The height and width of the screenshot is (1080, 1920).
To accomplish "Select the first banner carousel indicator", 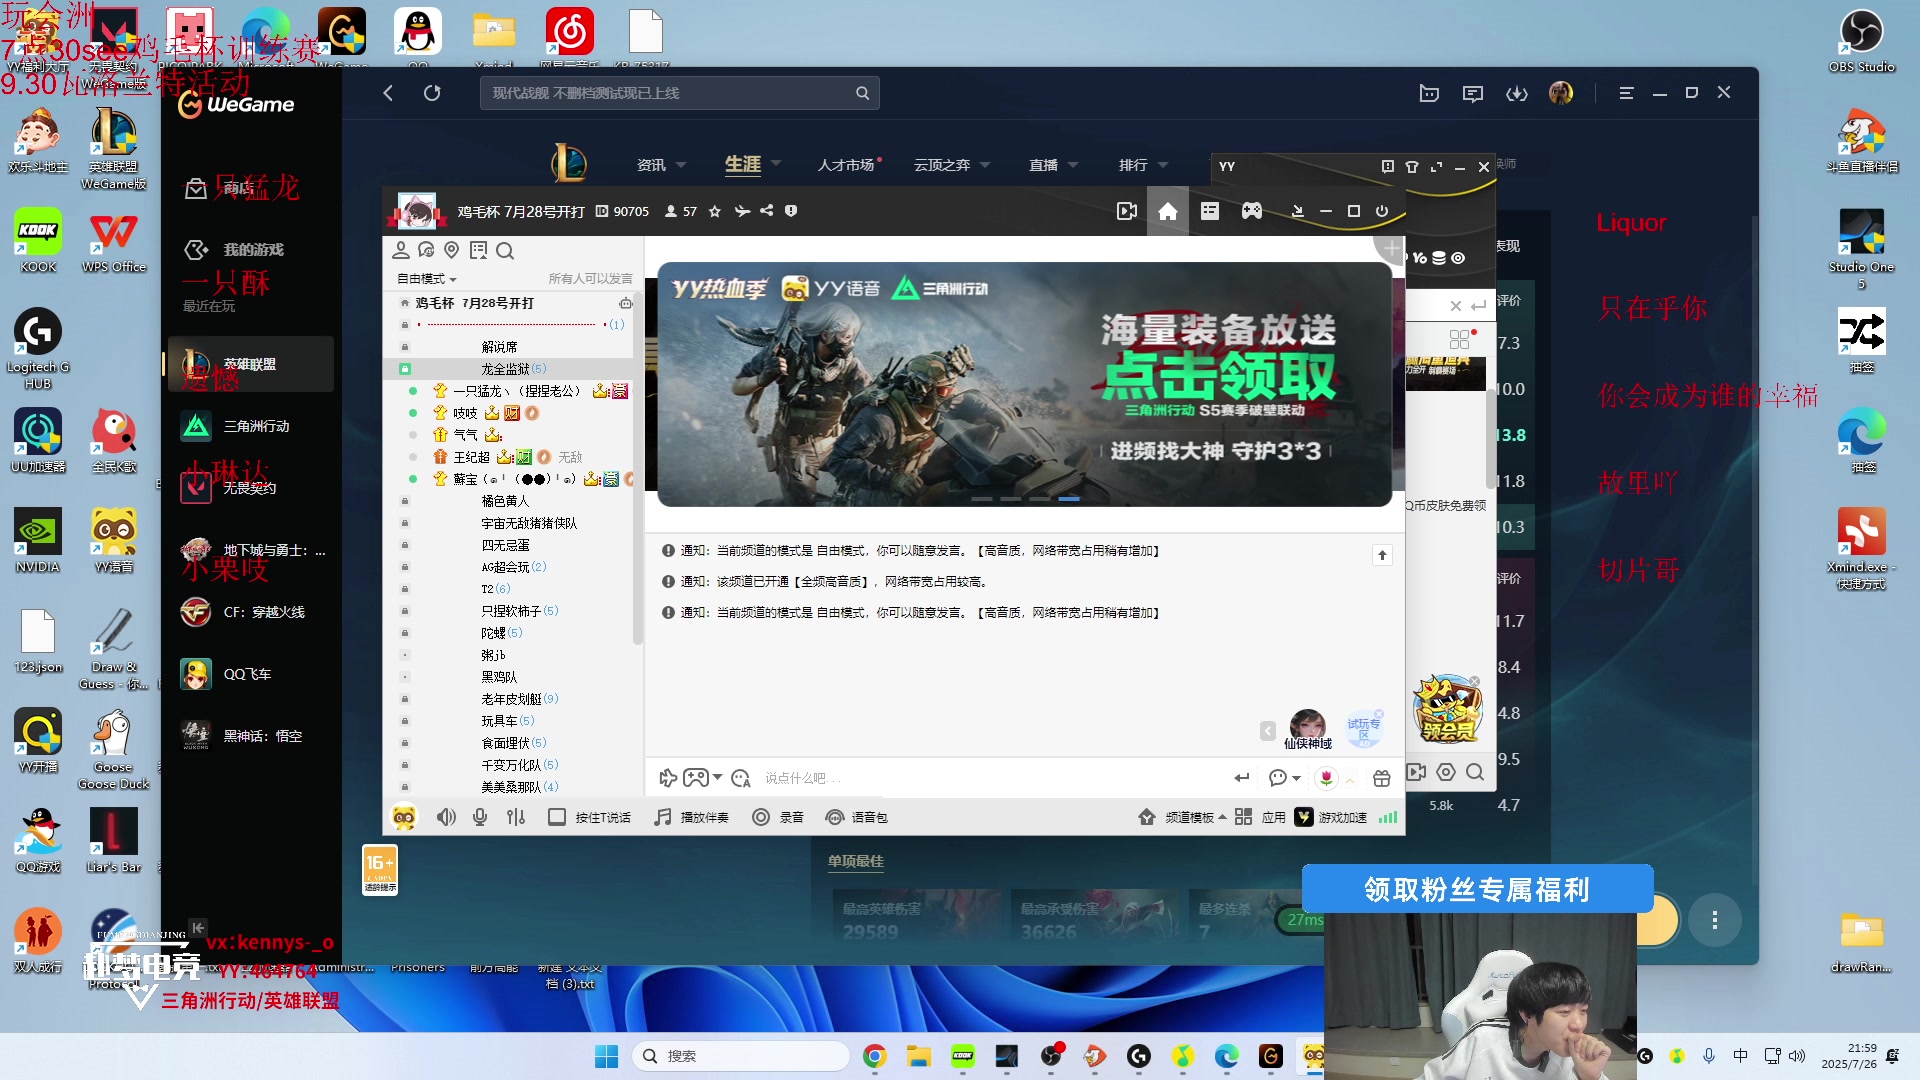I will (982, 498).
